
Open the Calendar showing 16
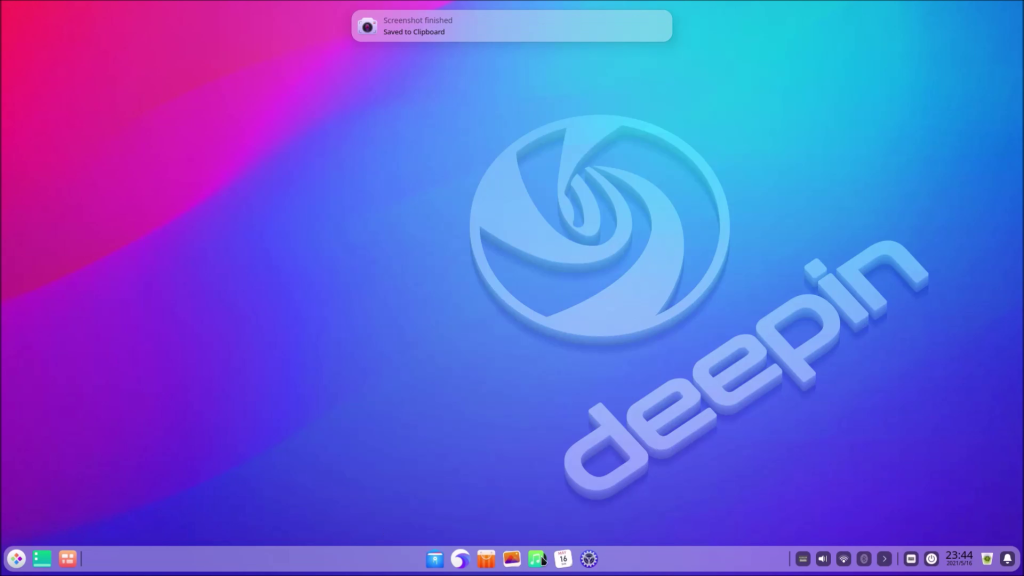pyautogui.click(x=563, y=559)
